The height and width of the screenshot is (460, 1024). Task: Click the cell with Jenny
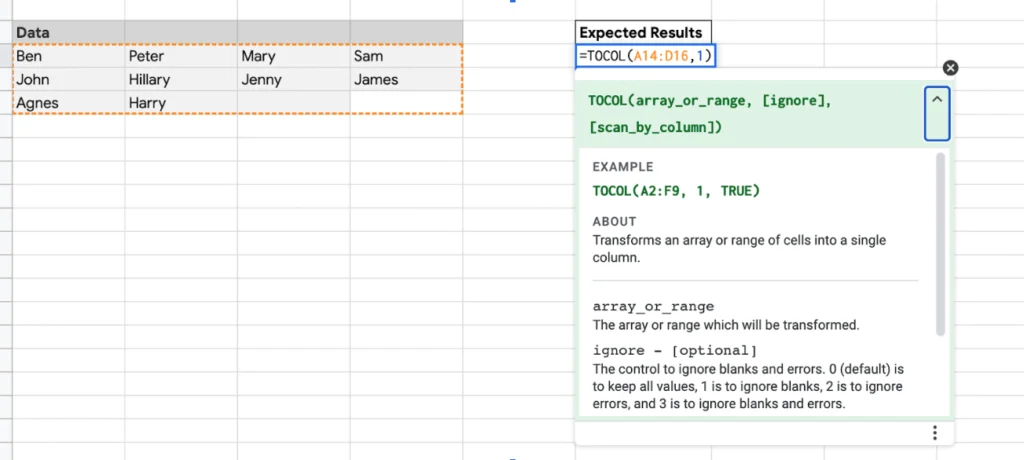click(x=293, y=79)
